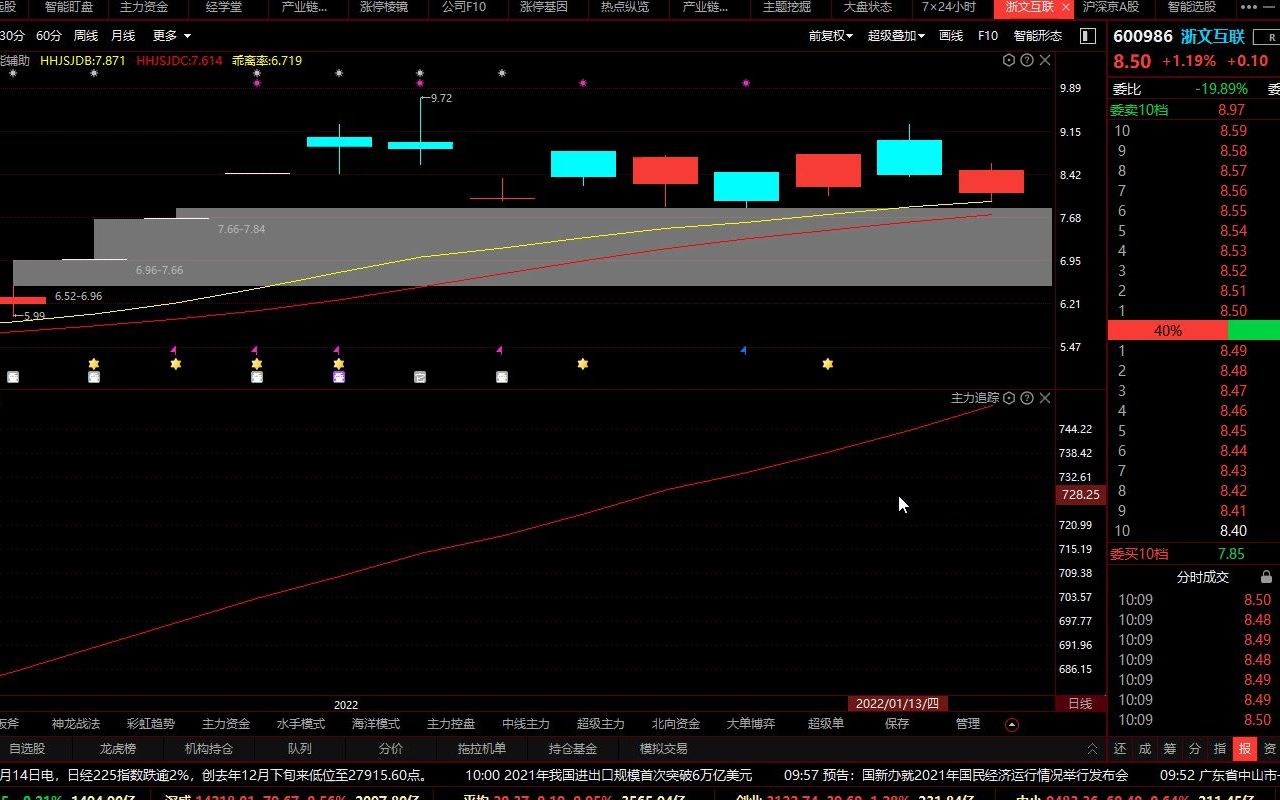Screen dimensions: 1280x800
Task: Open the 涨停棱镜 top tab
Action: (384, 7)
